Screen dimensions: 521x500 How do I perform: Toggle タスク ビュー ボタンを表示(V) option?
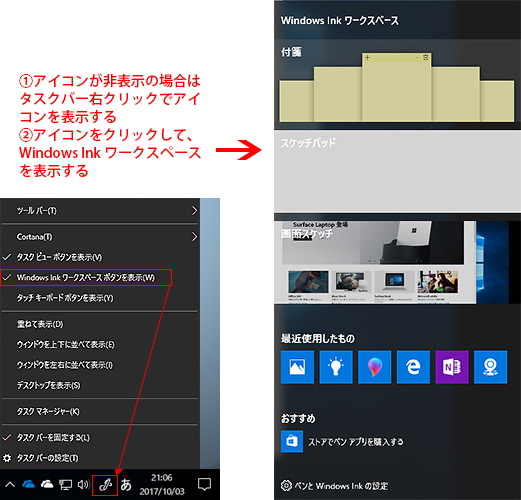[100, 257]
